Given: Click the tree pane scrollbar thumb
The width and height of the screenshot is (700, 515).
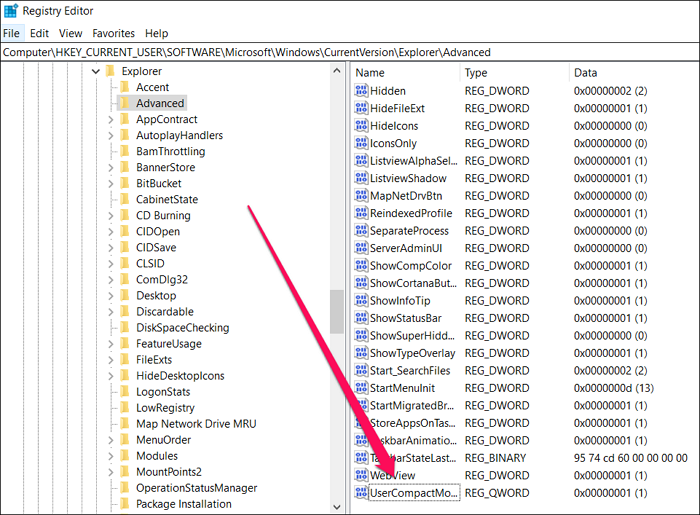Looking at the screenshot, I should pyautogui.click(x=337, y=311).
